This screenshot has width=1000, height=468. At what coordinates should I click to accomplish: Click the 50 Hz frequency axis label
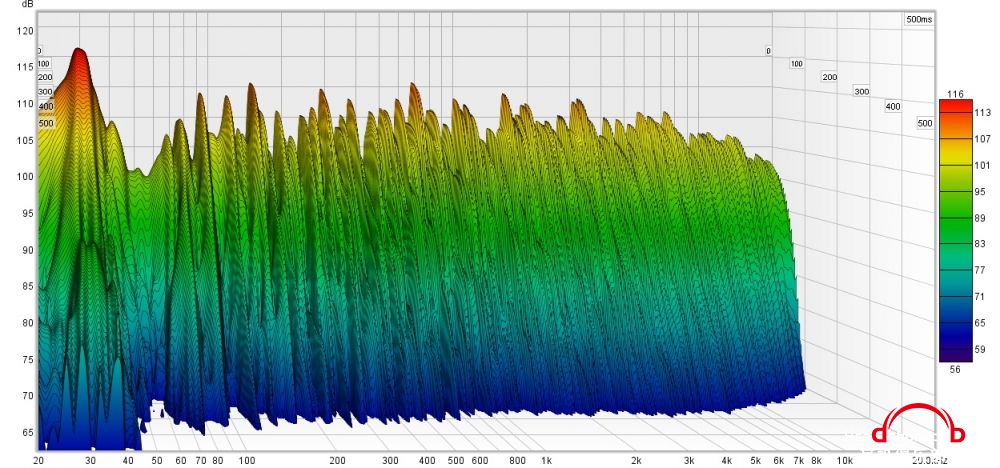pyautogui.click(x=157, y=461)
